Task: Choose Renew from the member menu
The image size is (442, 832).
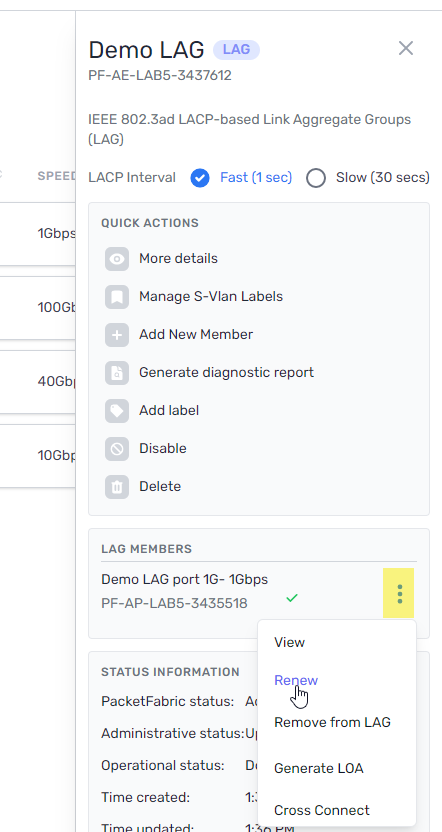Action: coord(296,680)
